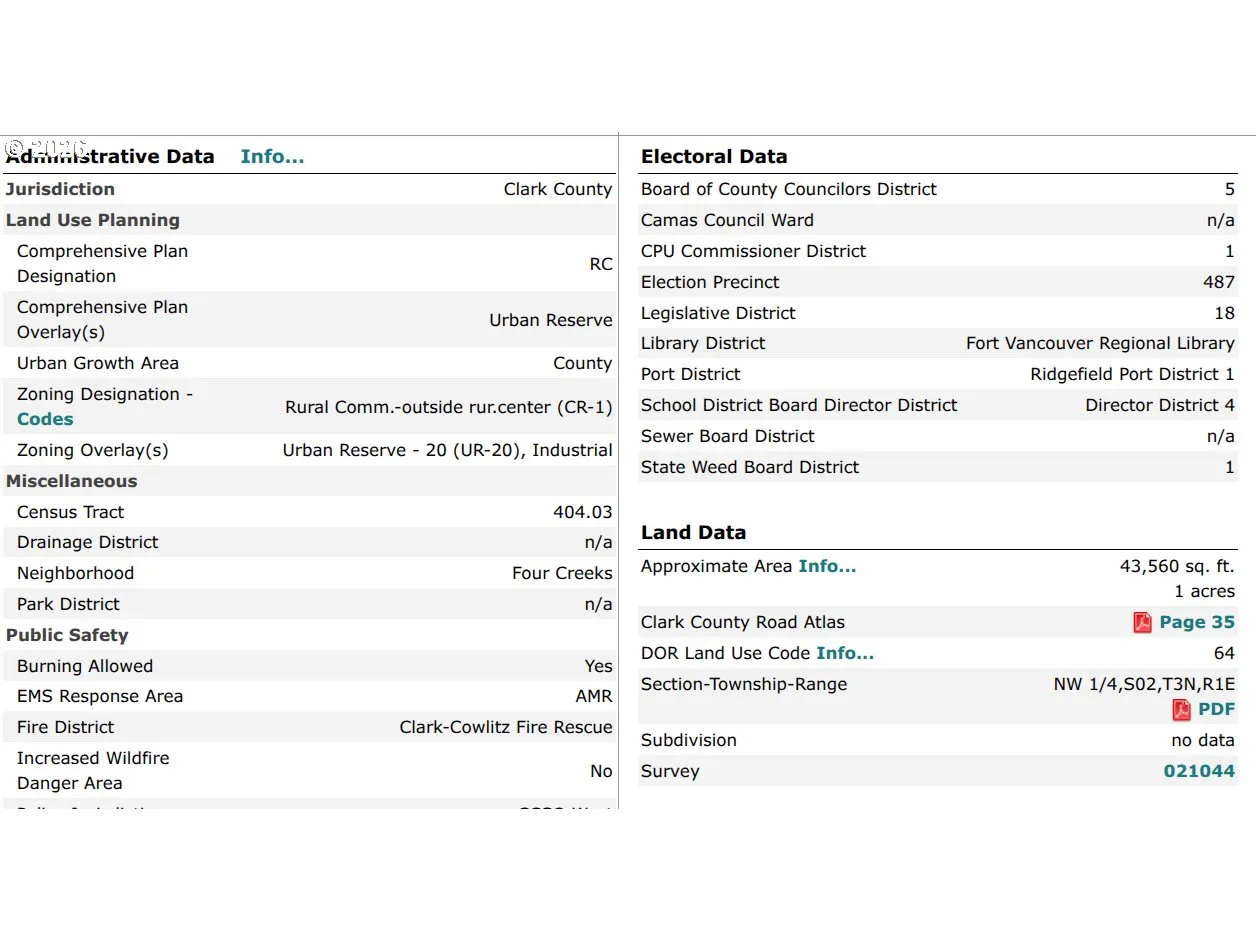
Task: Click the Land Data heading
Action: point(693,532)
